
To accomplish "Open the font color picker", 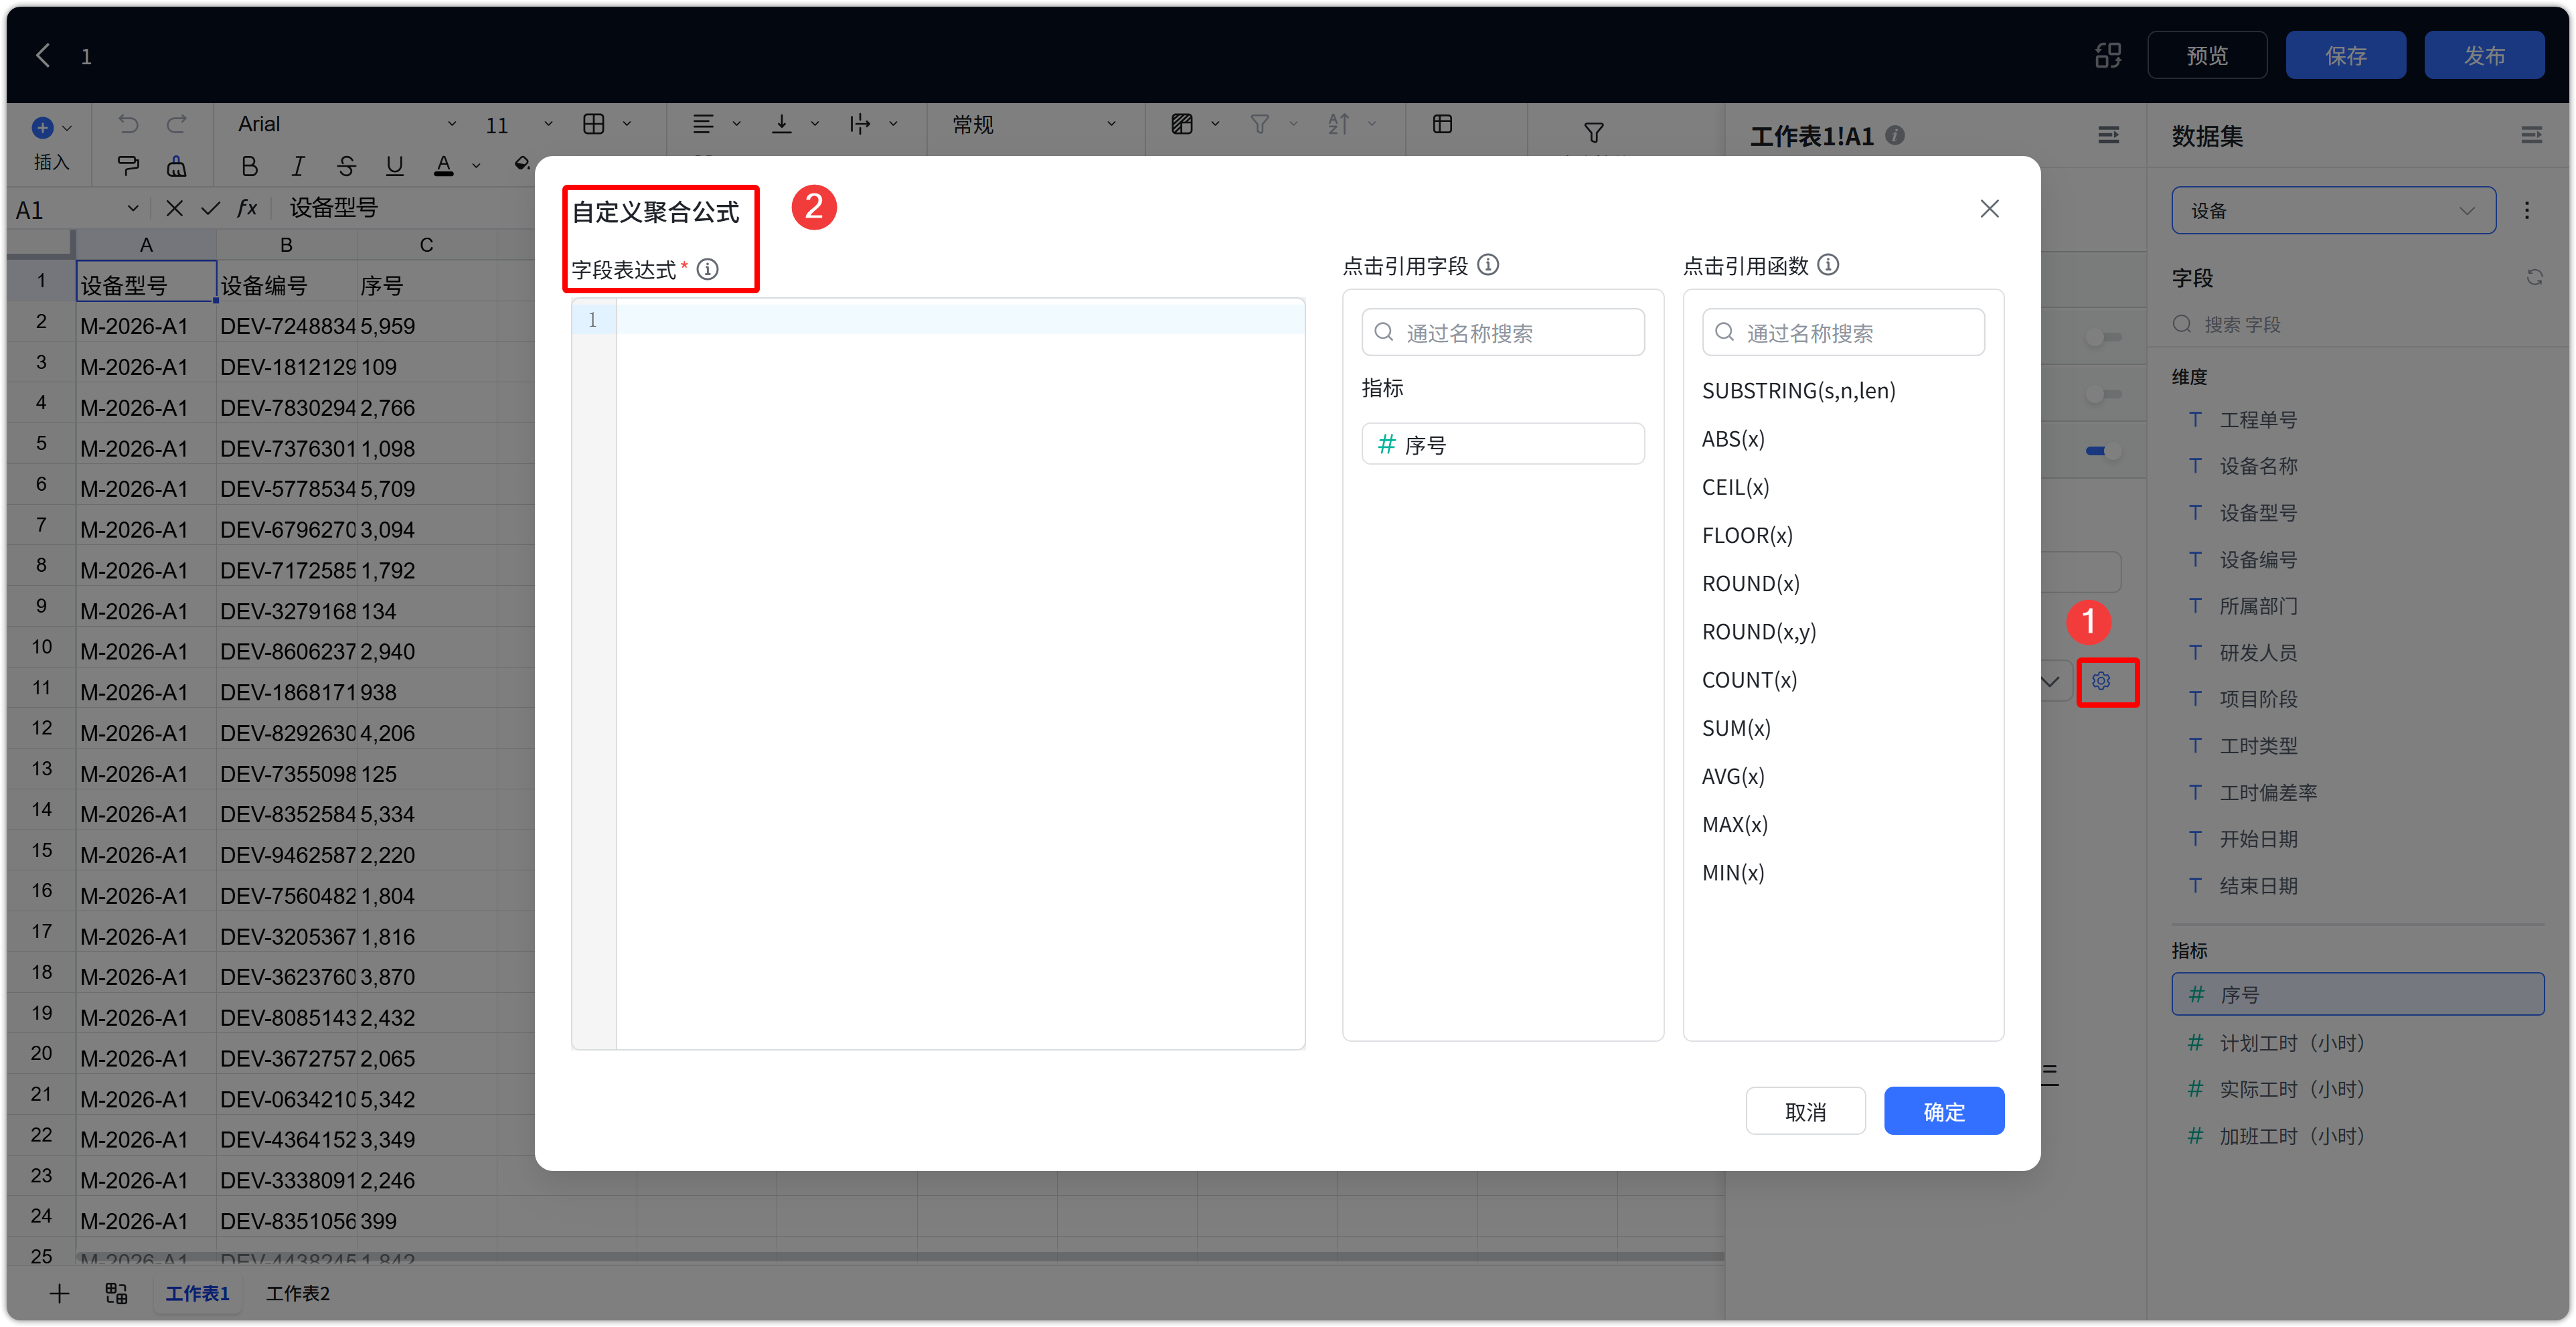I will click(444, 166).
